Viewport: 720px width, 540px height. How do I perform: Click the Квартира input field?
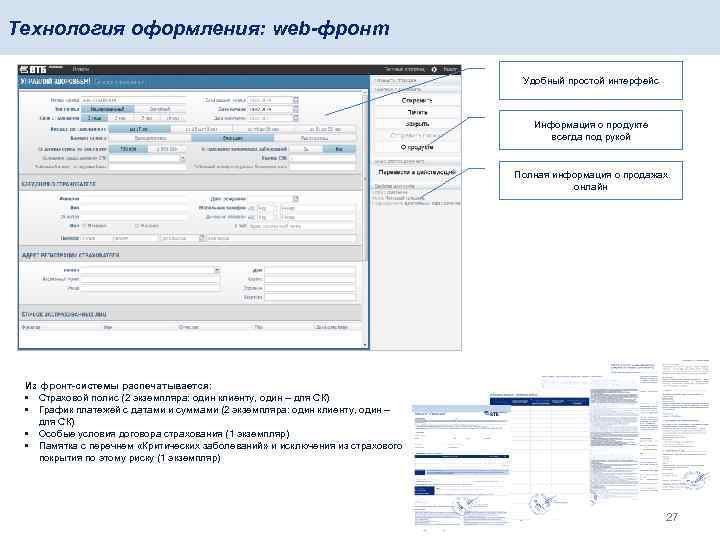(x=310, y=297)
